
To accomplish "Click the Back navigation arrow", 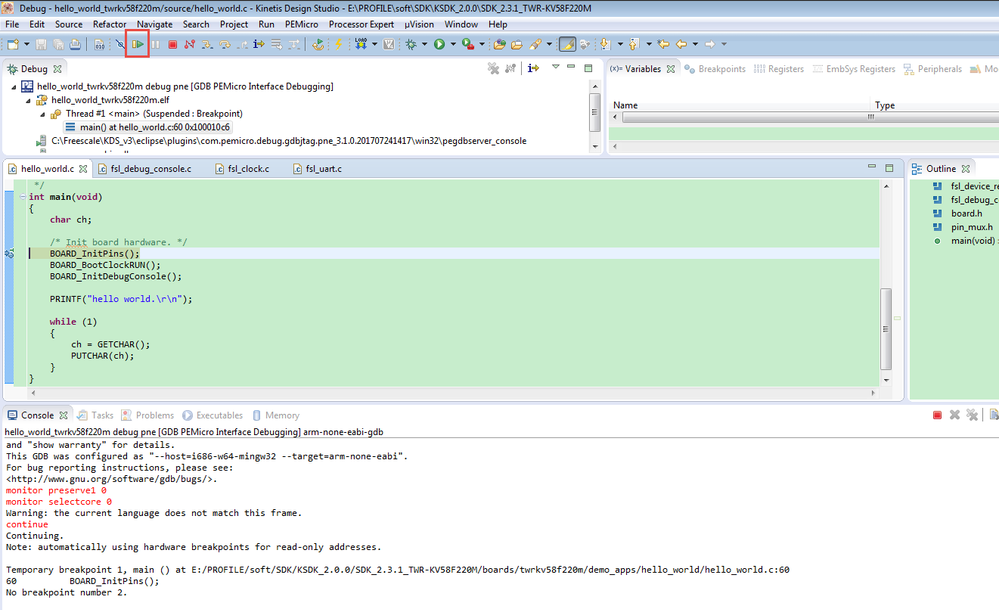I will pos(681,44).
